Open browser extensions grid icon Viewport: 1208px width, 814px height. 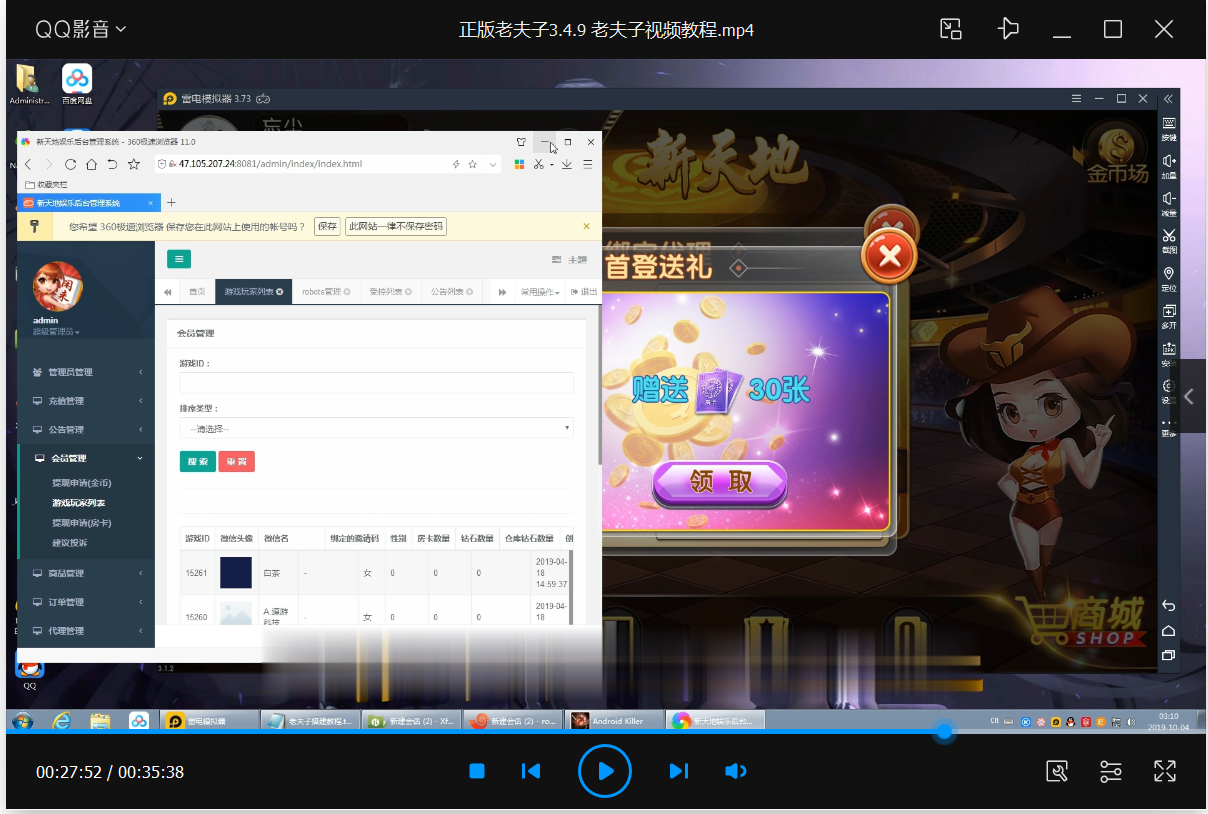click(x=519, y=164)
